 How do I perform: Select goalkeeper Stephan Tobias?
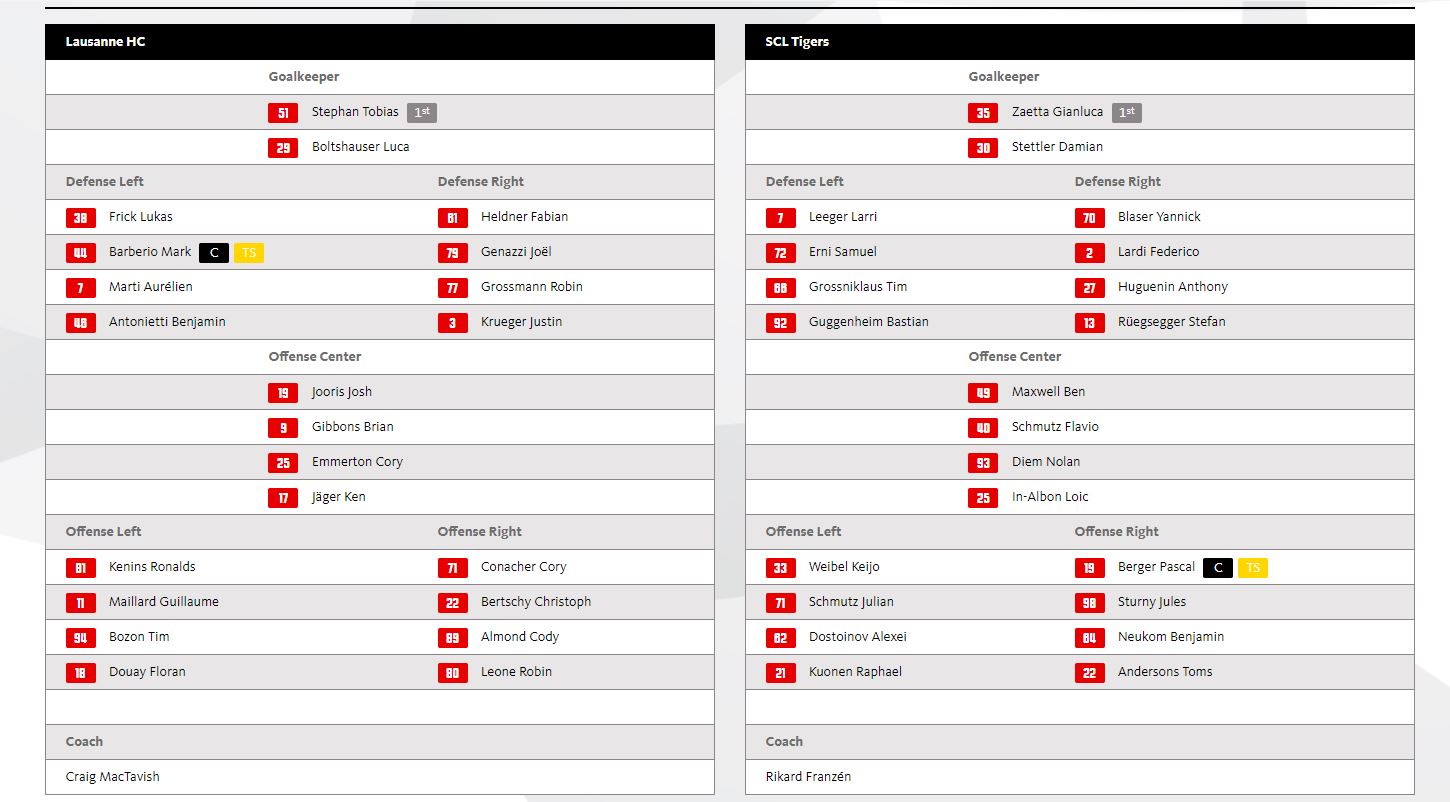(355, 112)
